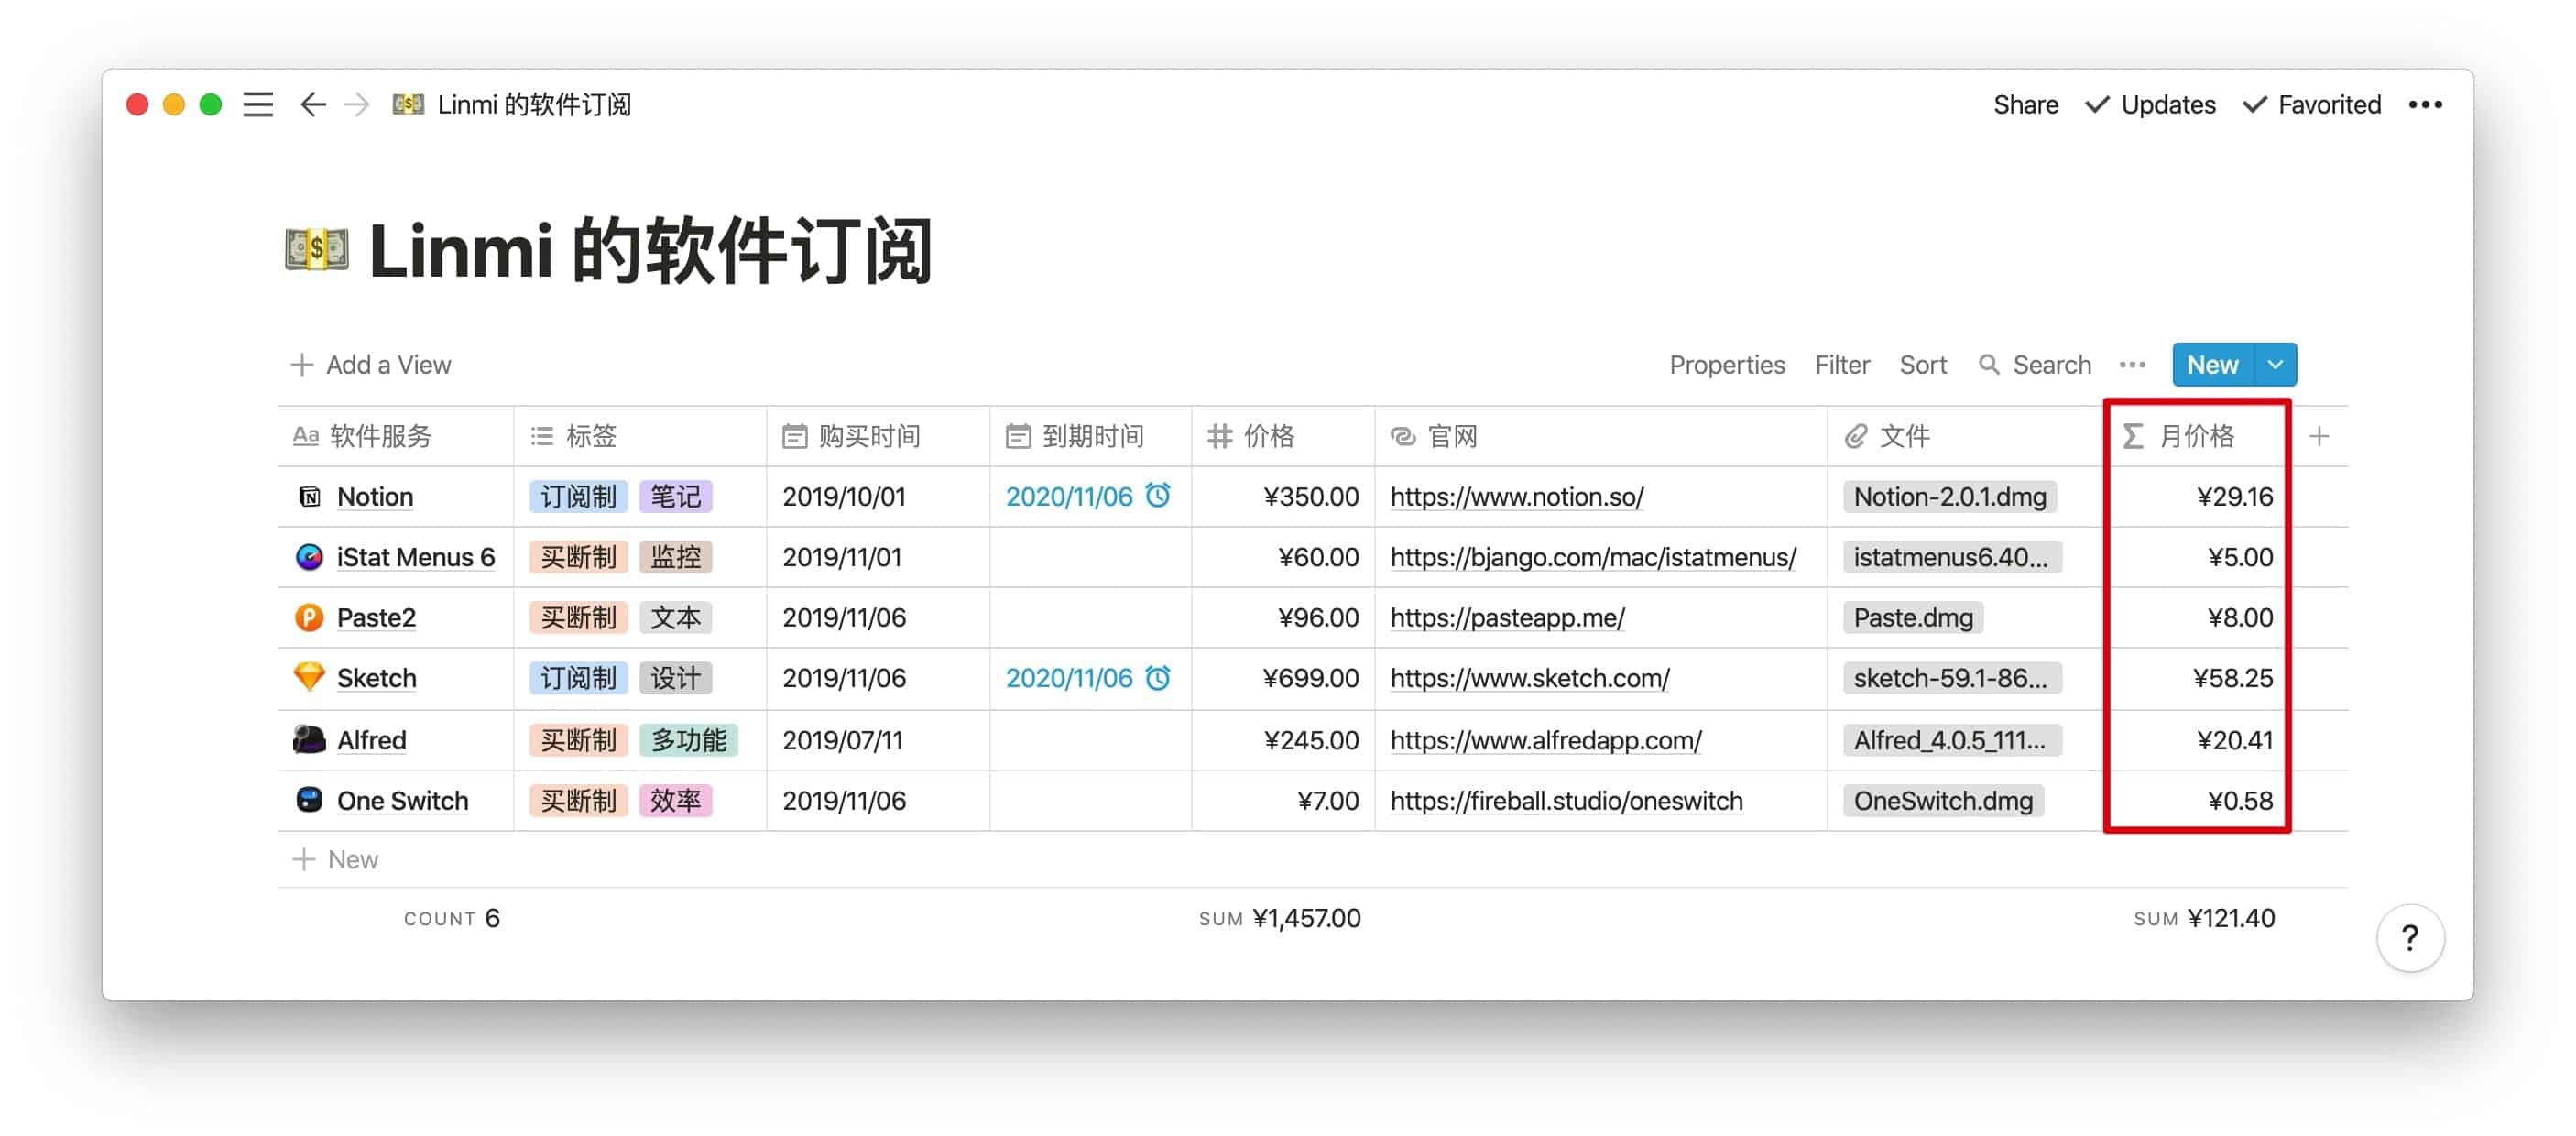Click the blue New button
The height and width of the screenshot is (1136, 2576).
[2212, 365]
